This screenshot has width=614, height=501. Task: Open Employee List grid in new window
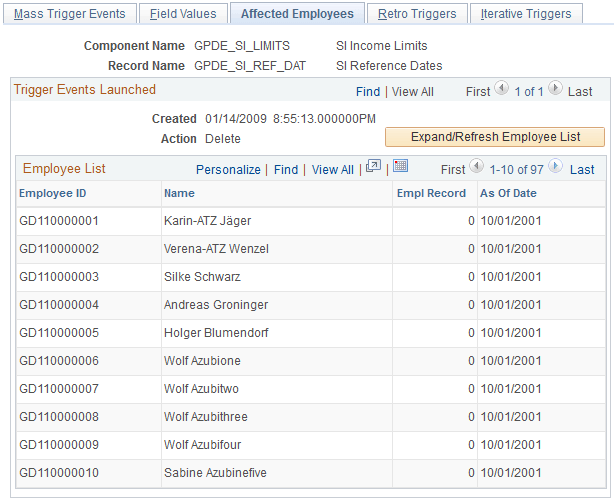(373, 166)
